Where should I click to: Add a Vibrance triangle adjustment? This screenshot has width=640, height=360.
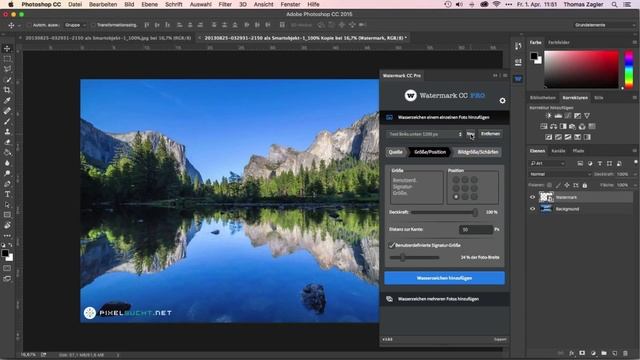(587, 116)
